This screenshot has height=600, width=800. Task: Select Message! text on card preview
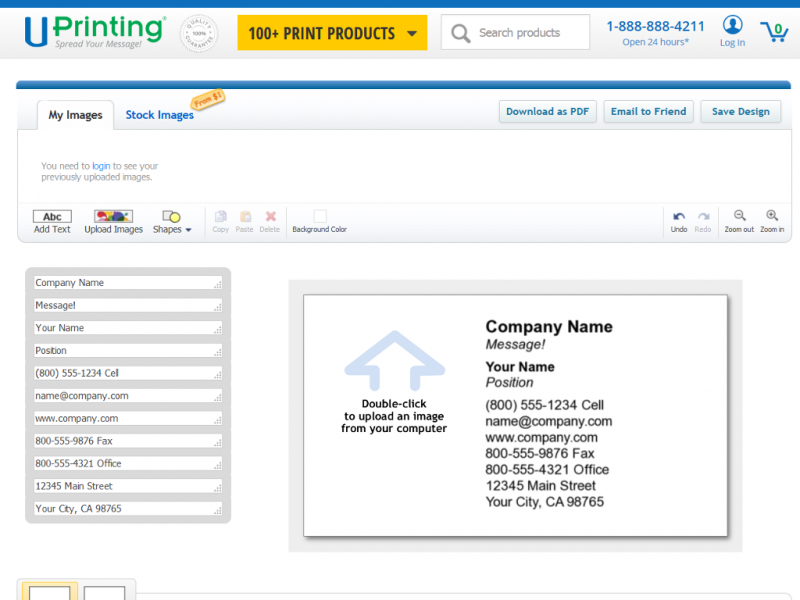[515, 345]
